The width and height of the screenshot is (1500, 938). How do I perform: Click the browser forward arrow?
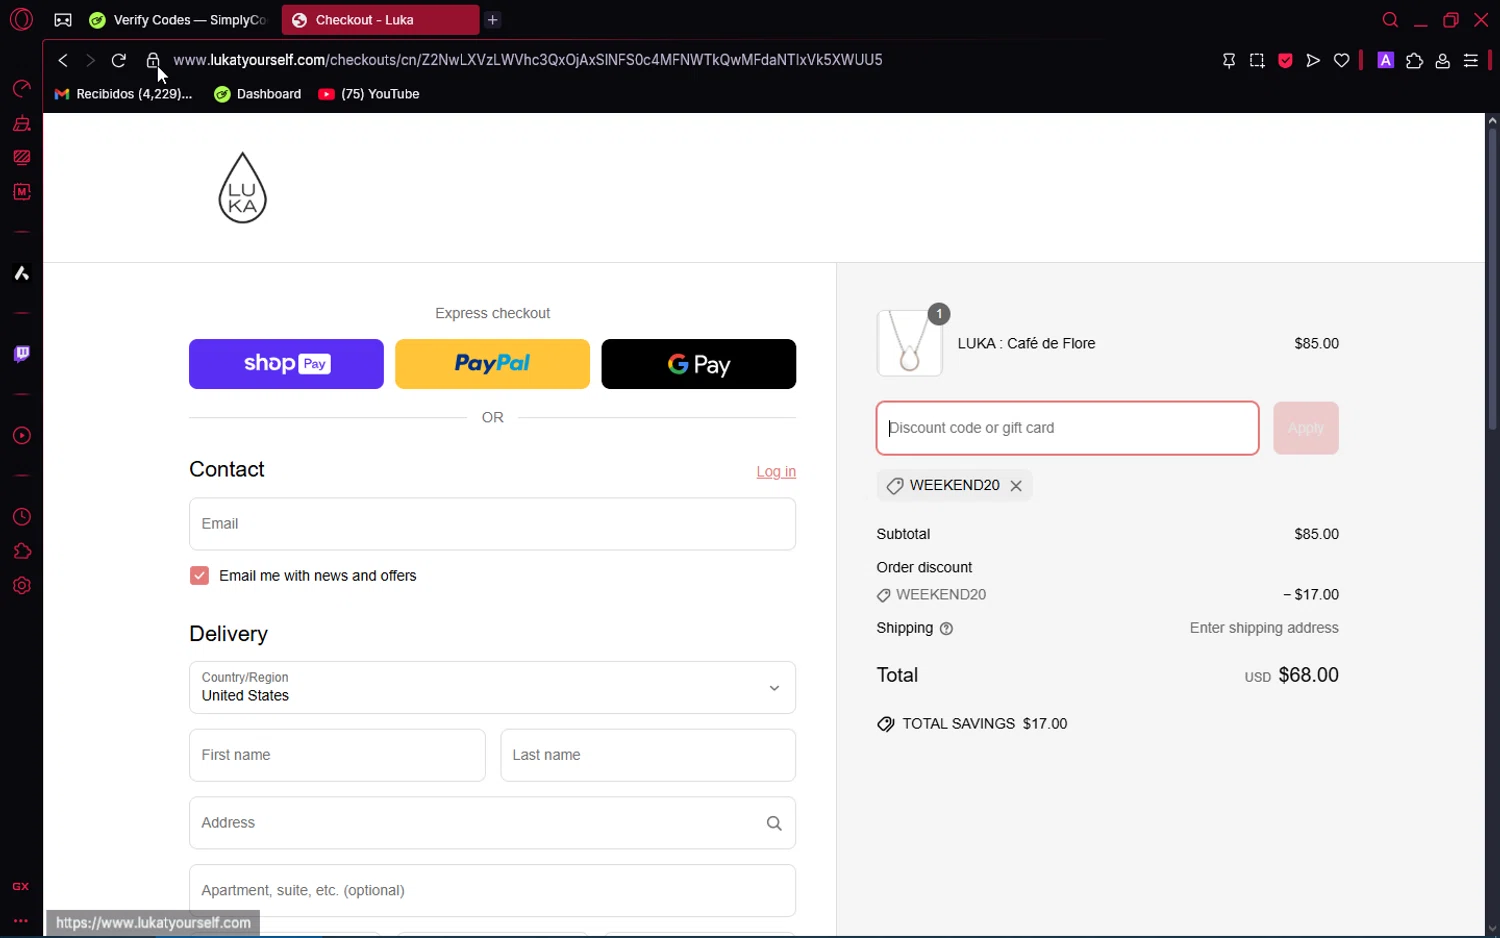coord(90,61)
